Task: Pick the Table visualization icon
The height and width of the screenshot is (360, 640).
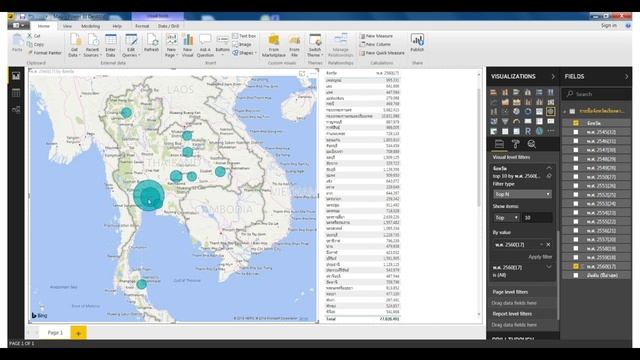Action: (x=505, y=131)
